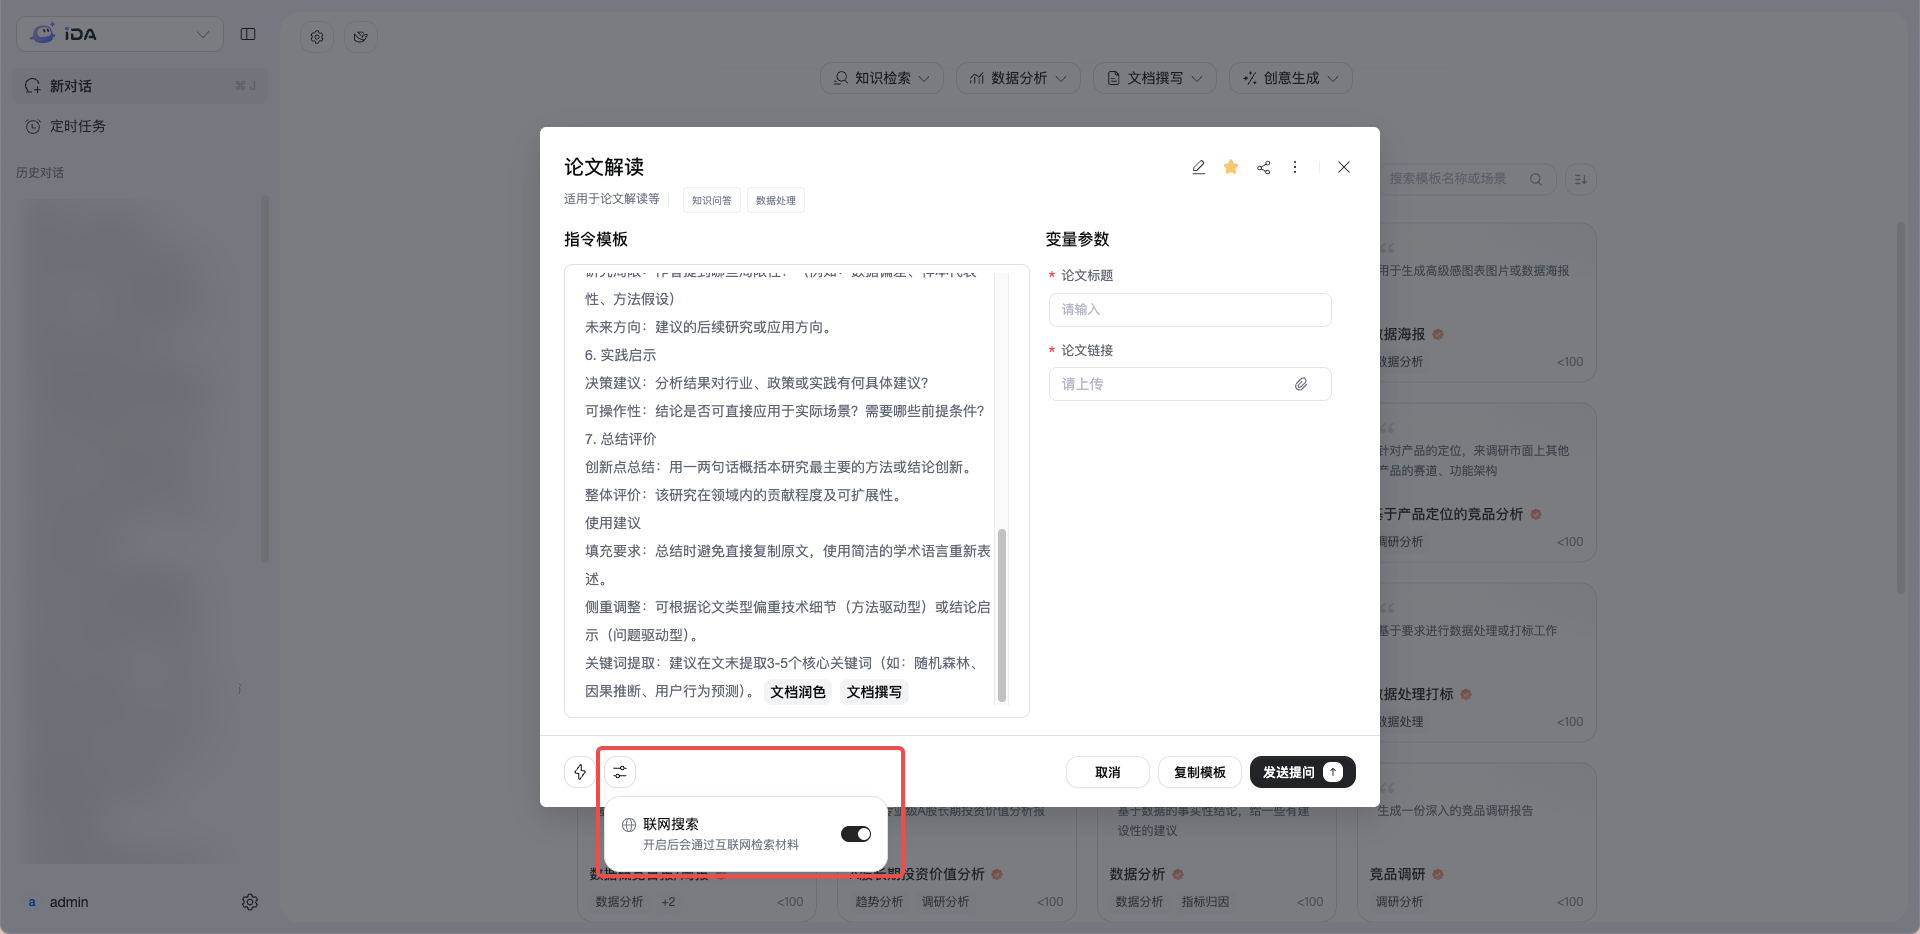
Task: Click the sliders settings icon in dialog footer
Action: [620, 772]
